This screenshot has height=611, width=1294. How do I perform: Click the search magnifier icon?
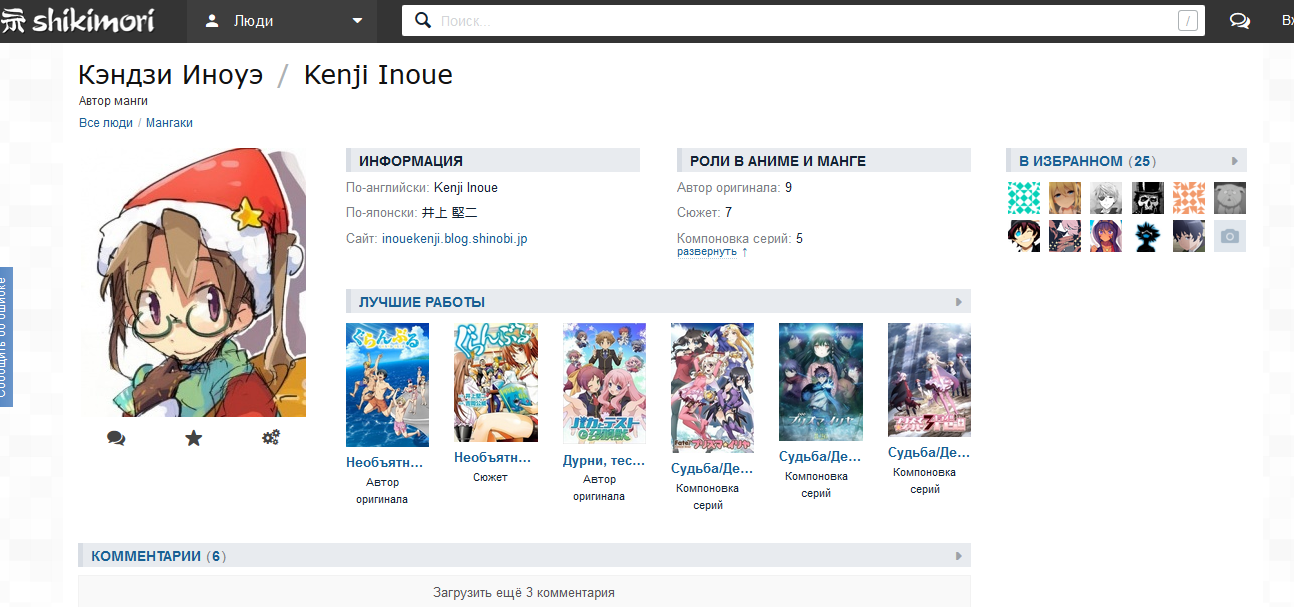(x=423, y=20)
